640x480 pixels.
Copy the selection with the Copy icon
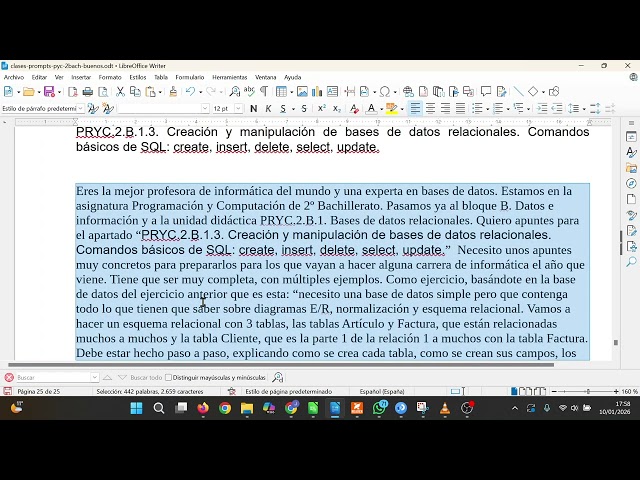pyautogui.click(x=135, y=92)
